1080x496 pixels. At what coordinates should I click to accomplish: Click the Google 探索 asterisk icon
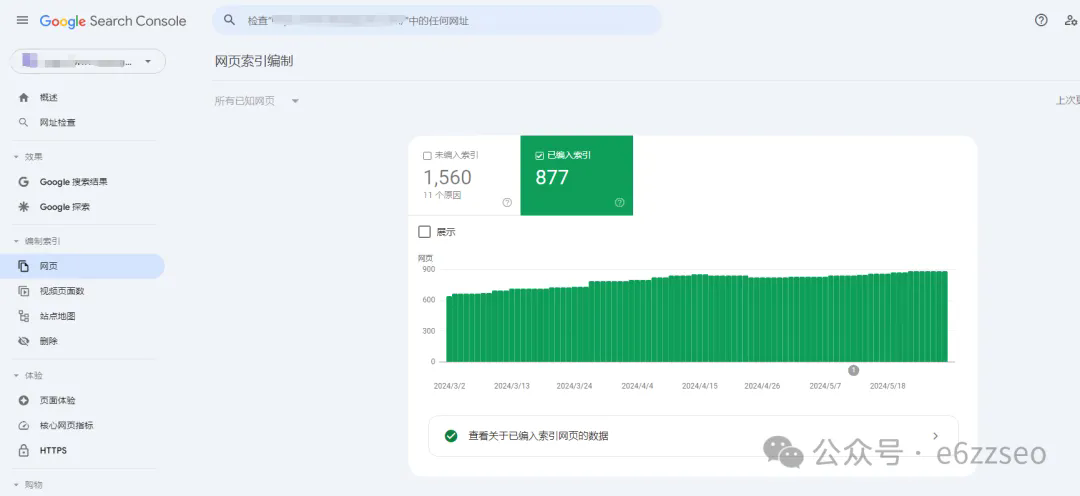point(23,207)
